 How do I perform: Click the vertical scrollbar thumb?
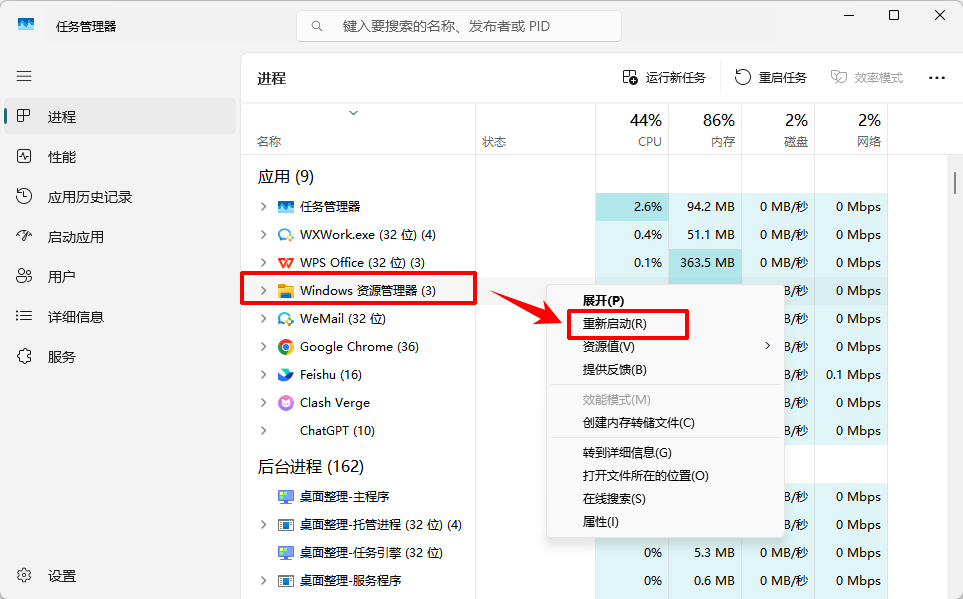pyautogui.click(x=955, y=182)
